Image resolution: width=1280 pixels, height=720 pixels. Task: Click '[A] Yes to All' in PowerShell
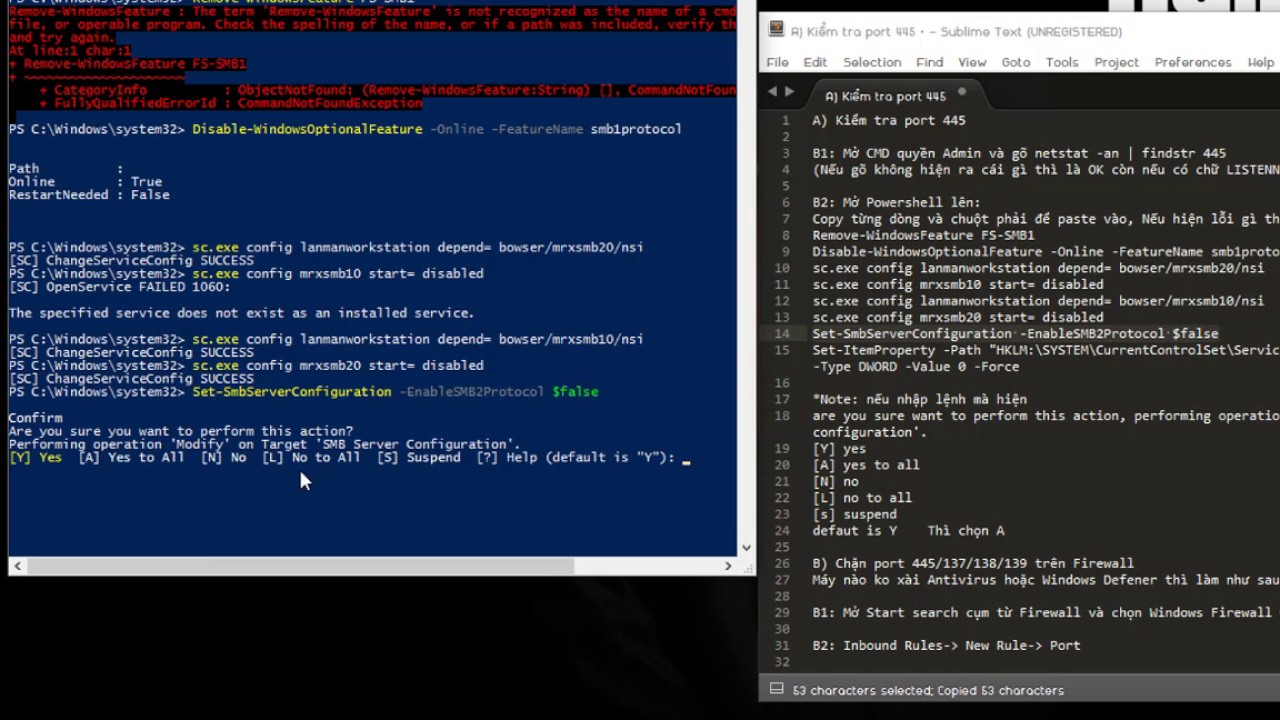pos(131,457)
